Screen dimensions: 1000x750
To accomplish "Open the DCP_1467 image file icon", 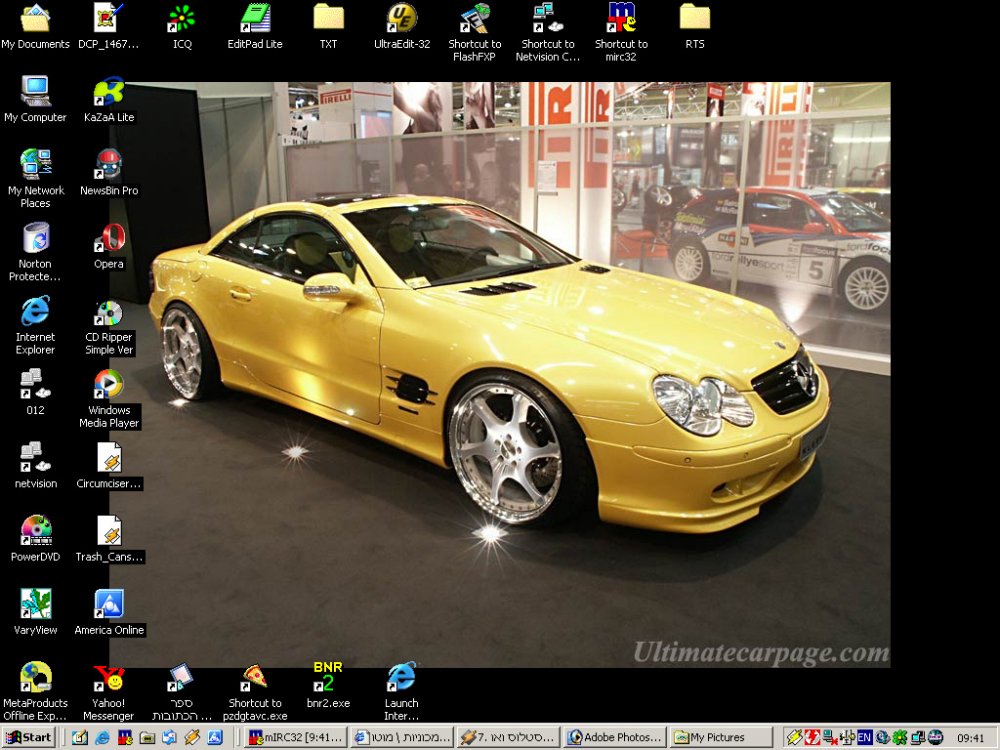I will (x=108, y=27).
